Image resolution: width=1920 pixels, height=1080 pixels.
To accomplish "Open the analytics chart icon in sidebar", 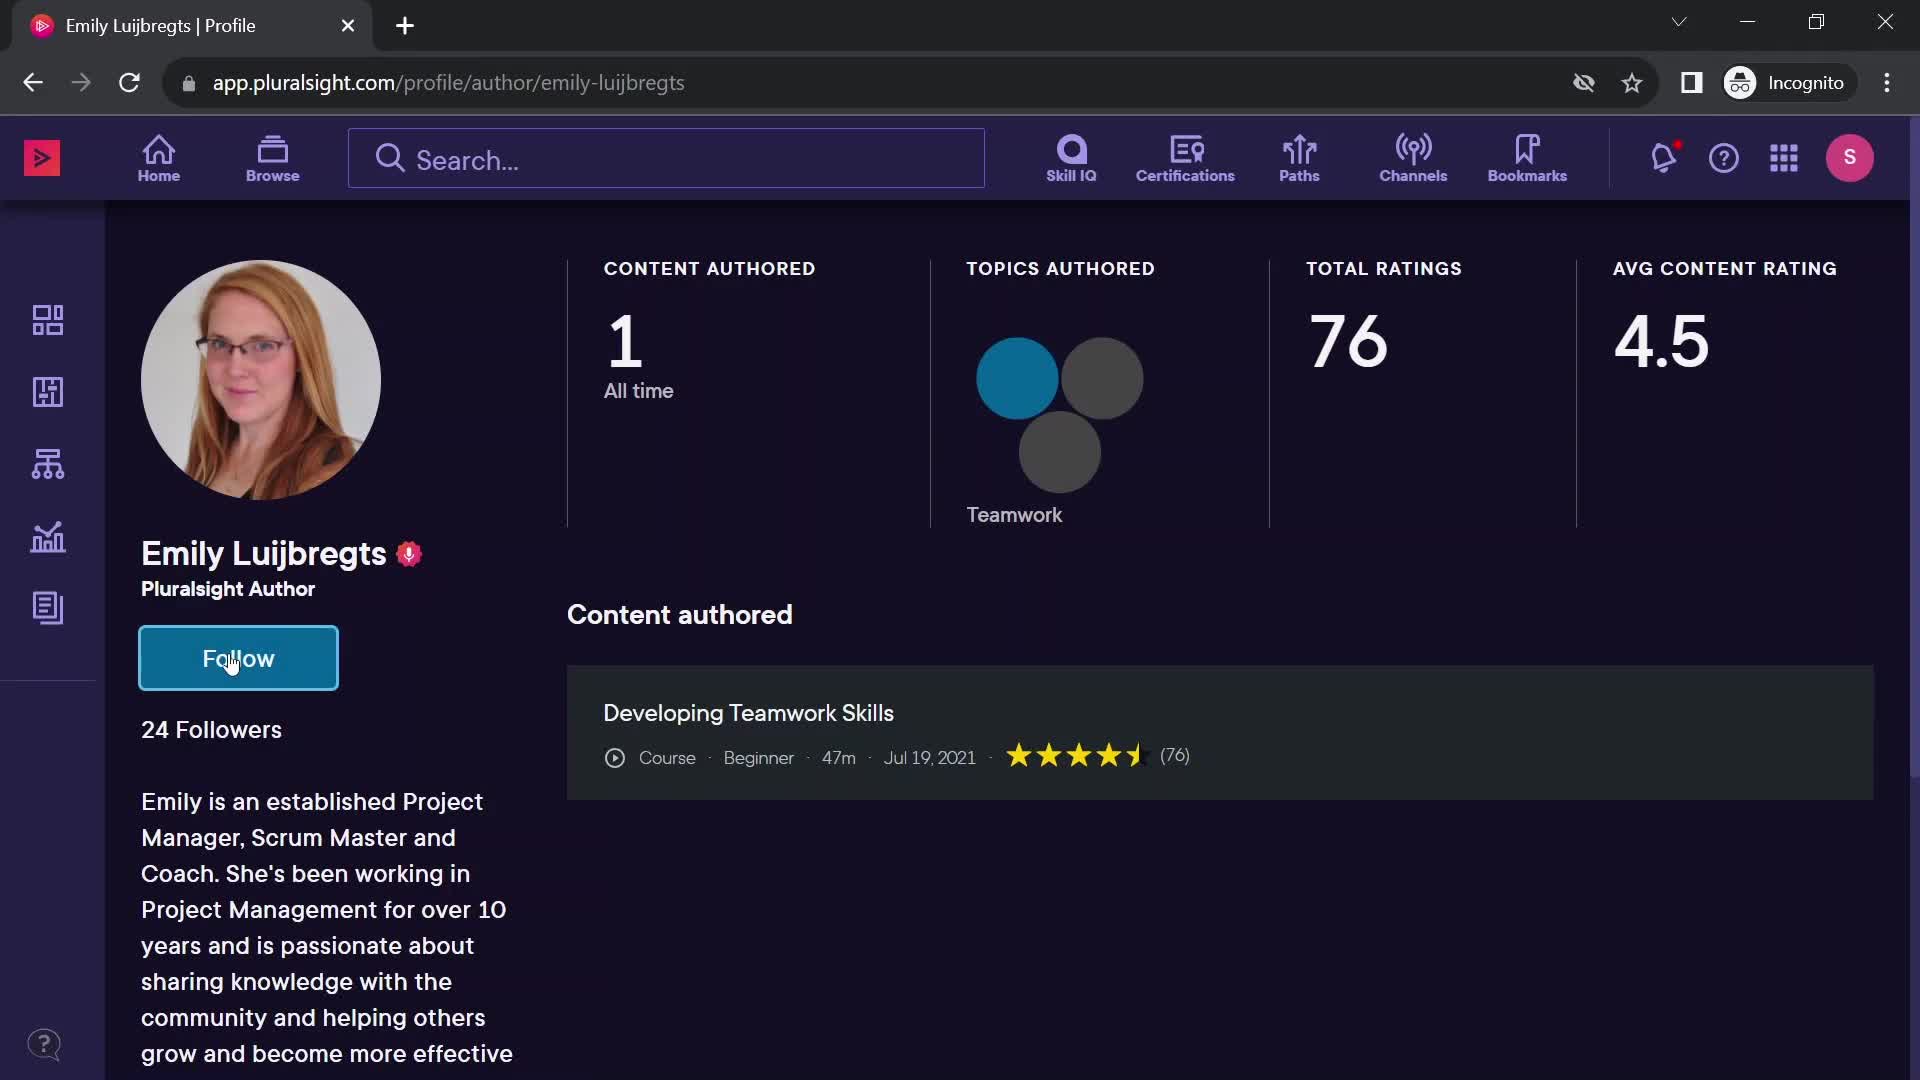I will (x=48, y=537).
